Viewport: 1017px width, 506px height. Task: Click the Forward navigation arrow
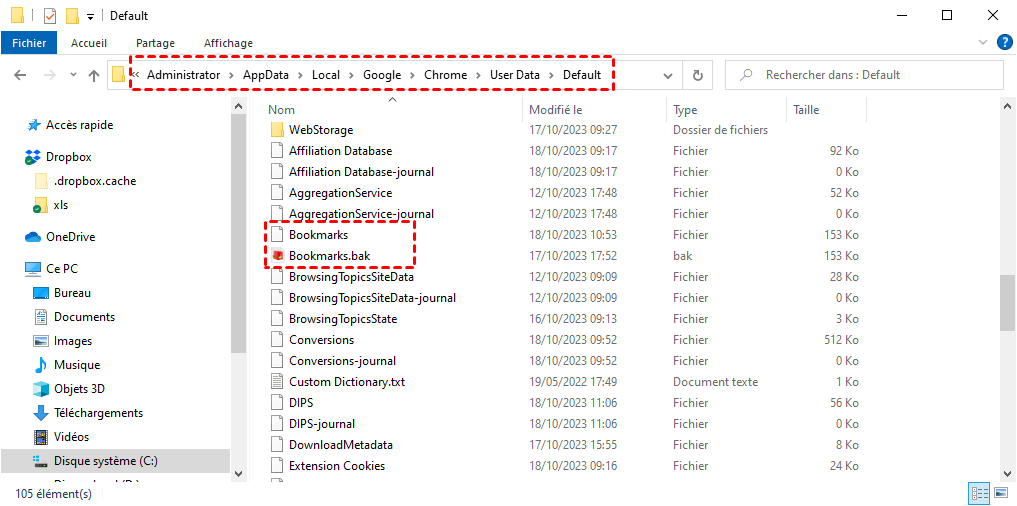[49, 75]
